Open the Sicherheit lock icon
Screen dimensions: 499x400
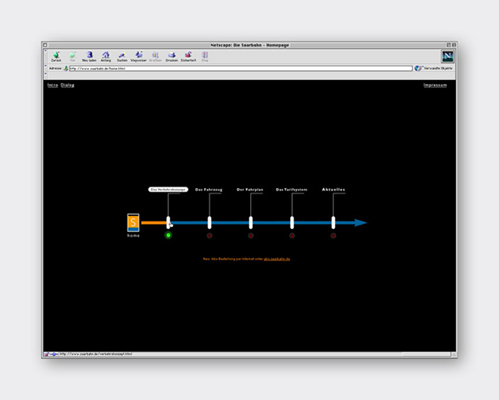pyautogui.click(x=188, y=56)
